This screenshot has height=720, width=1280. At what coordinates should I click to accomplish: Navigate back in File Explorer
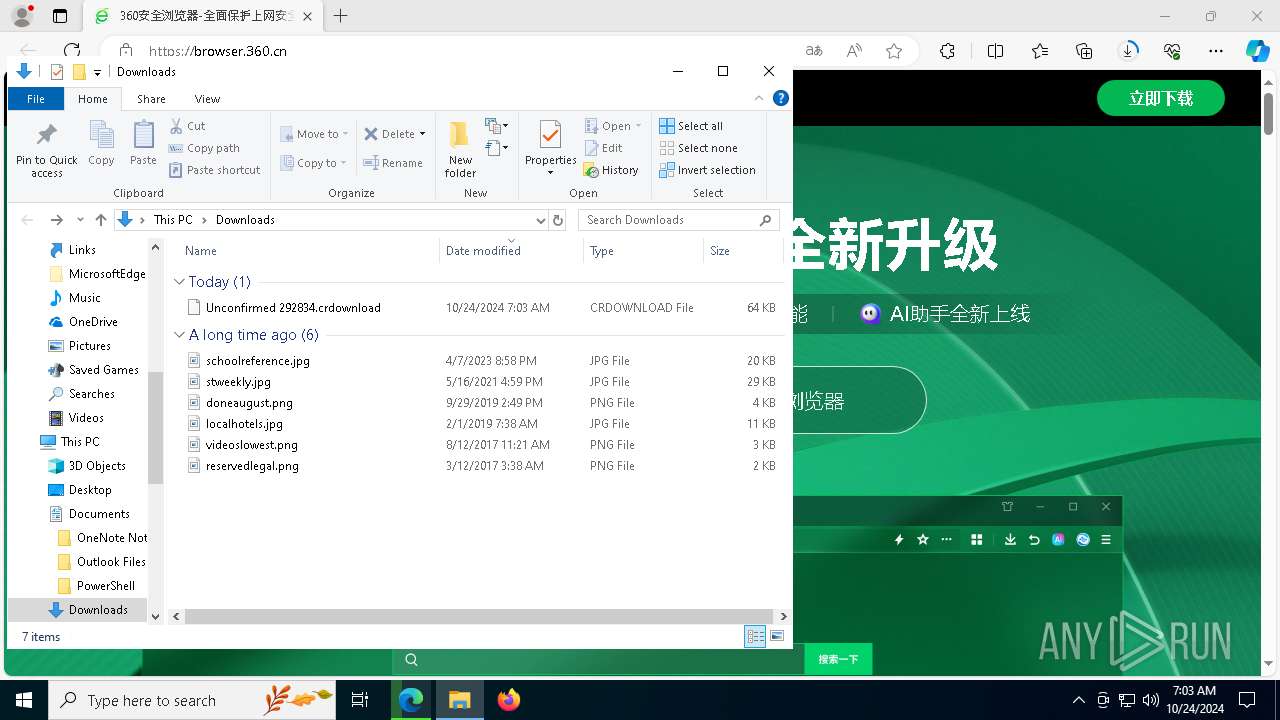pyautogui.click(x=27, y=220)
